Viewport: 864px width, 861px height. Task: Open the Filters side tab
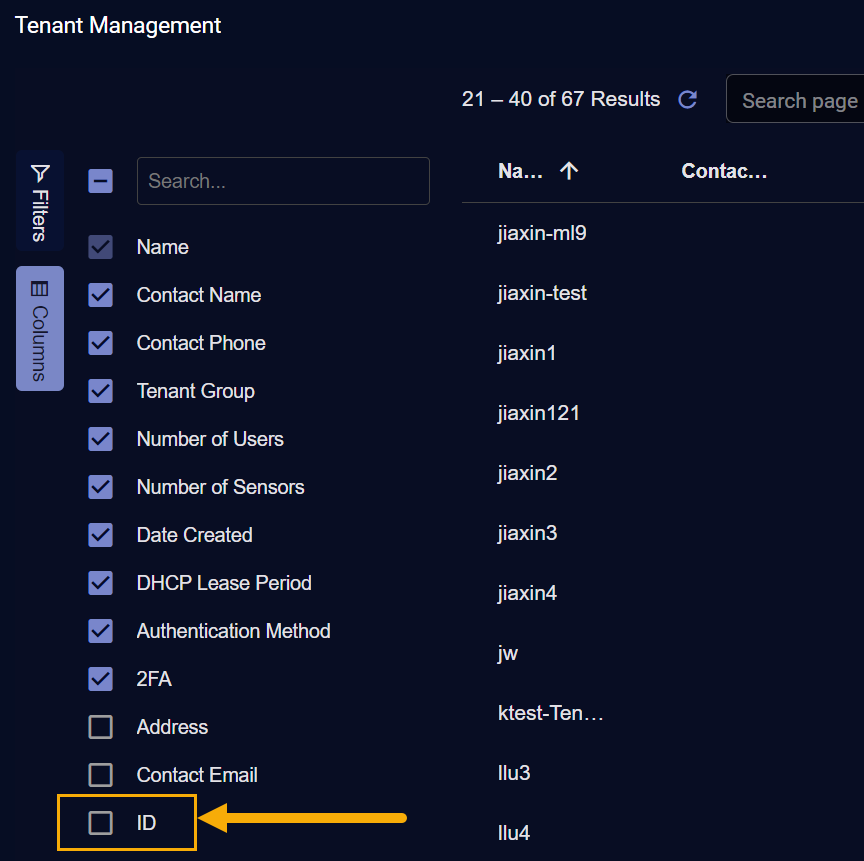(x=39, y=200)
